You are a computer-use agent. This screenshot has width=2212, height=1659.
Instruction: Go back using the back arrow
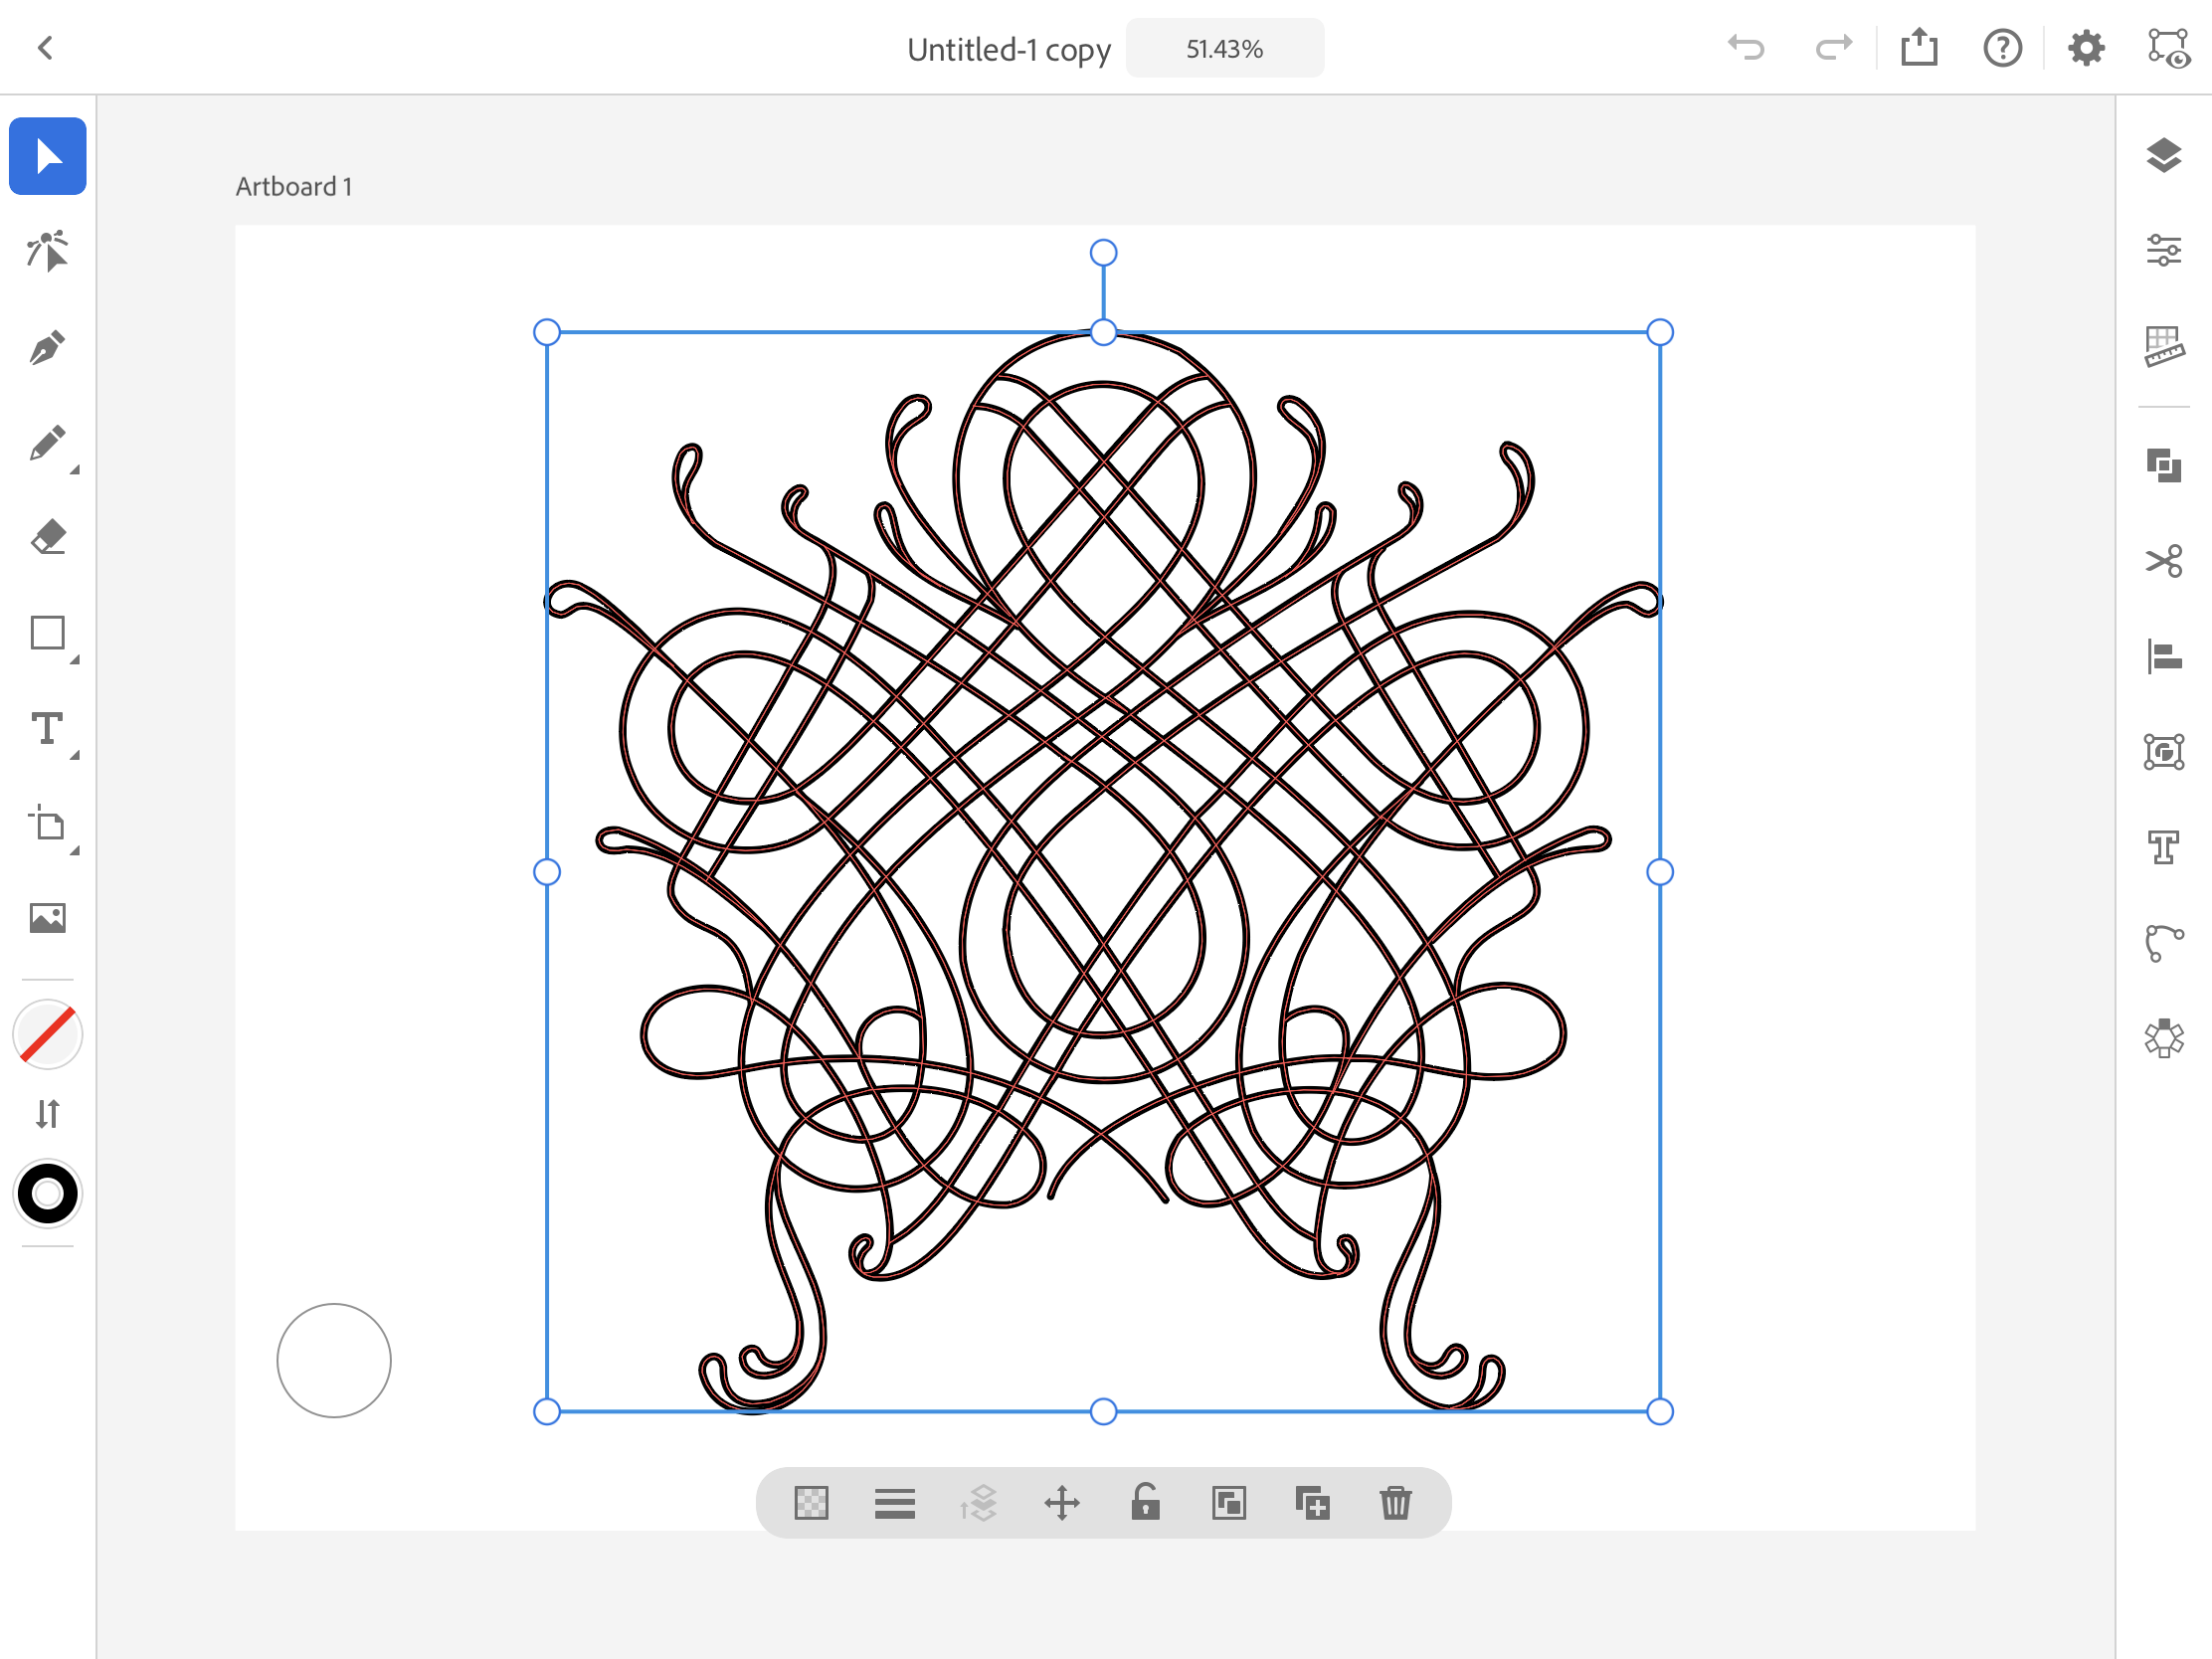coord(45,48)
